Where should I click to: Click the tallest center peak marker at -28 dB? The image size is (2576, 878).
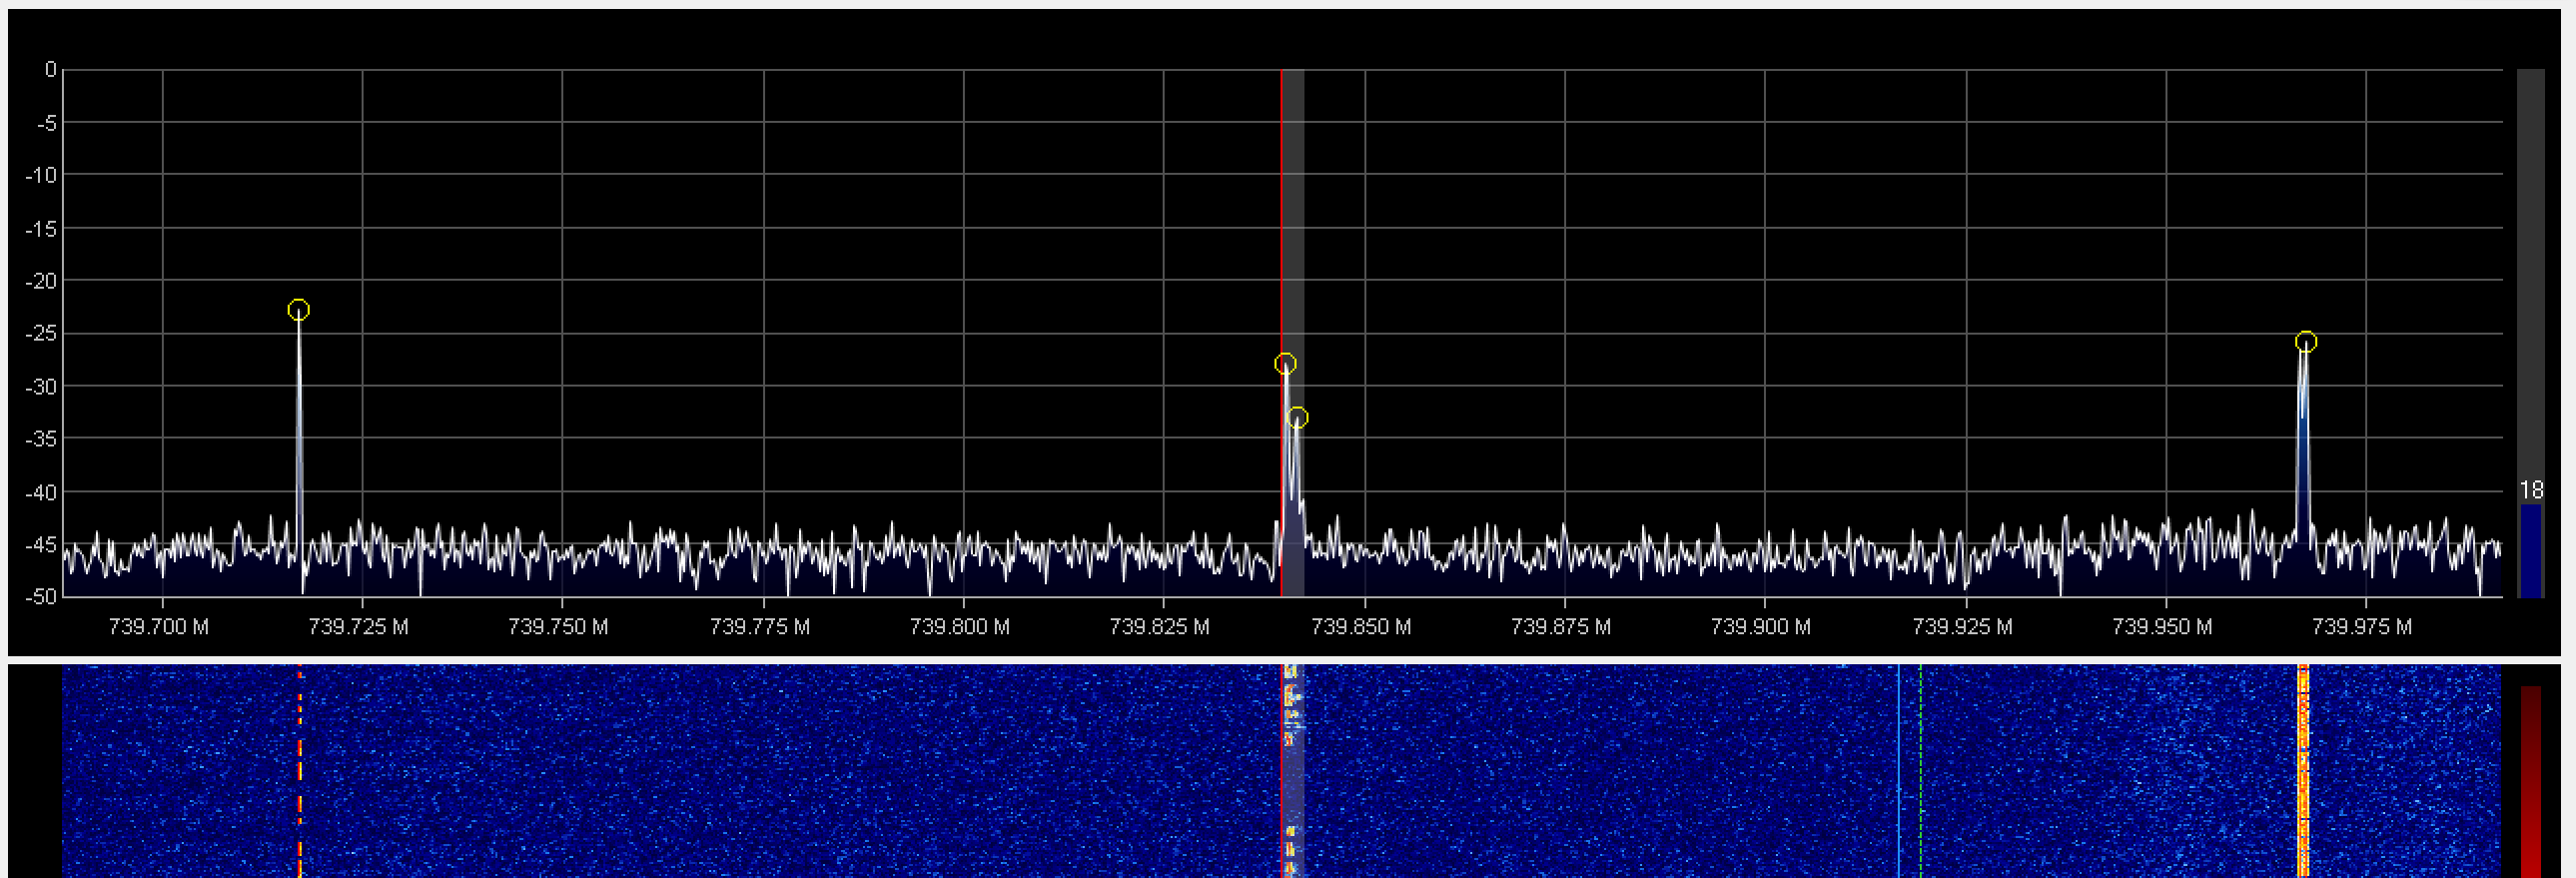pos(1285,364)
